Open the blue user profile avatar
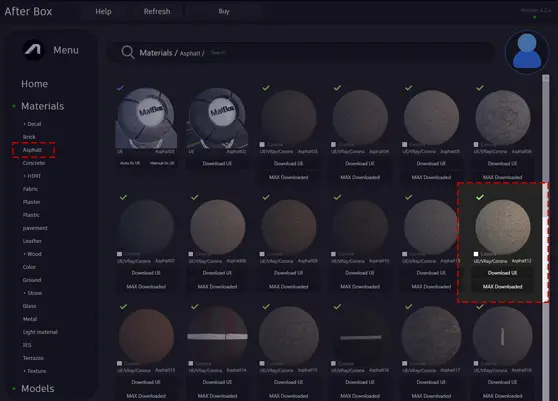The image size is (558, 401). [527, 52]
